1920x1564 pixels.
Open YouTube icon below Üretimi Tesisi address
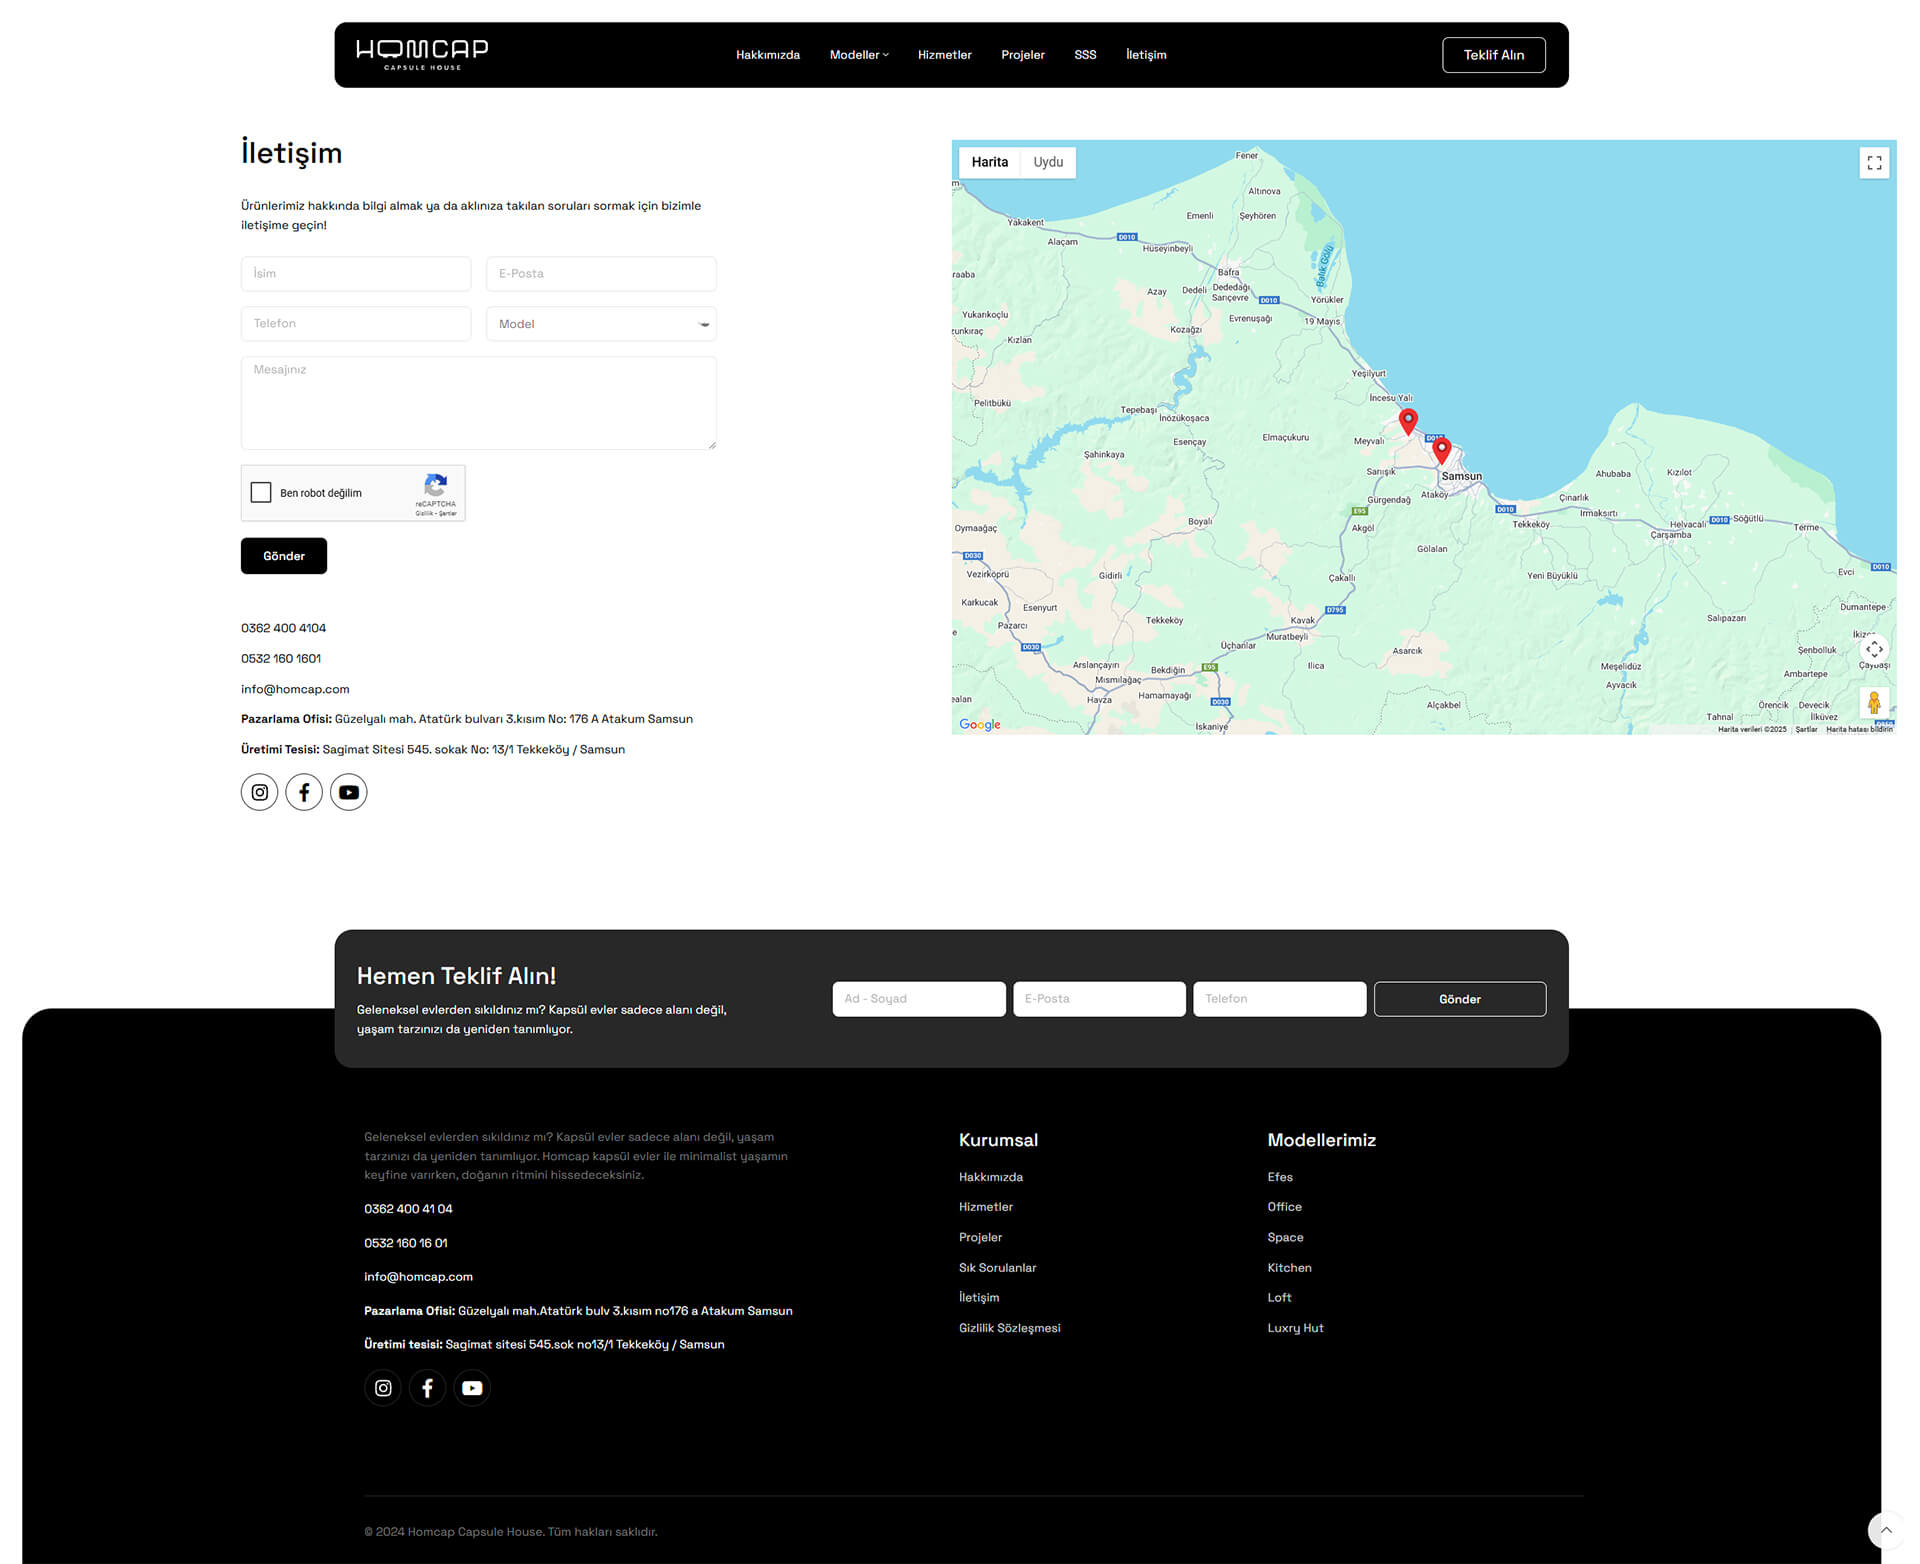[349, 792]
